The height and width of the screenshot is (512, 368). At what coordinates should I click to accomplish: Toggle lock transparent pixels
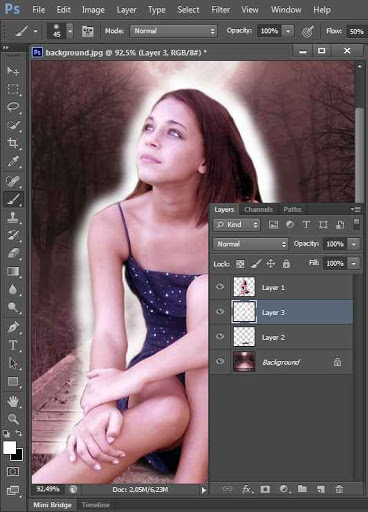(x=240, y=264)
